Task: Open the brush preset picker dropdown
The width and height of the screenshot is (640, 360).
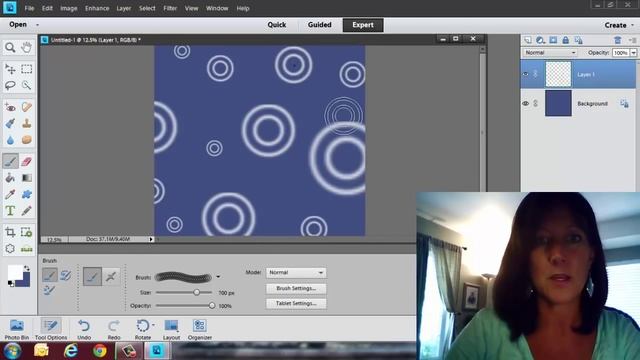Action: pos(218,277)
